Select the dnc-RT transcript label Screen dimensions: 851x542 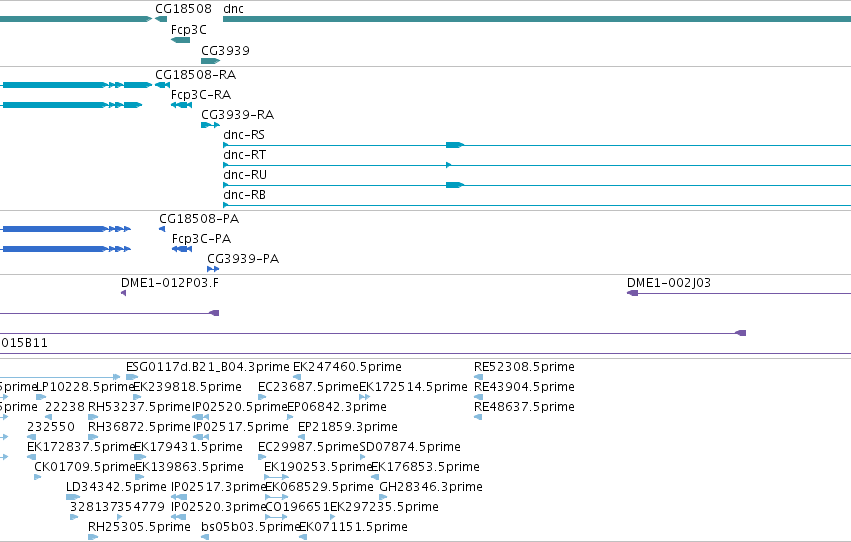pyautogui.click(x=245, y=155)
